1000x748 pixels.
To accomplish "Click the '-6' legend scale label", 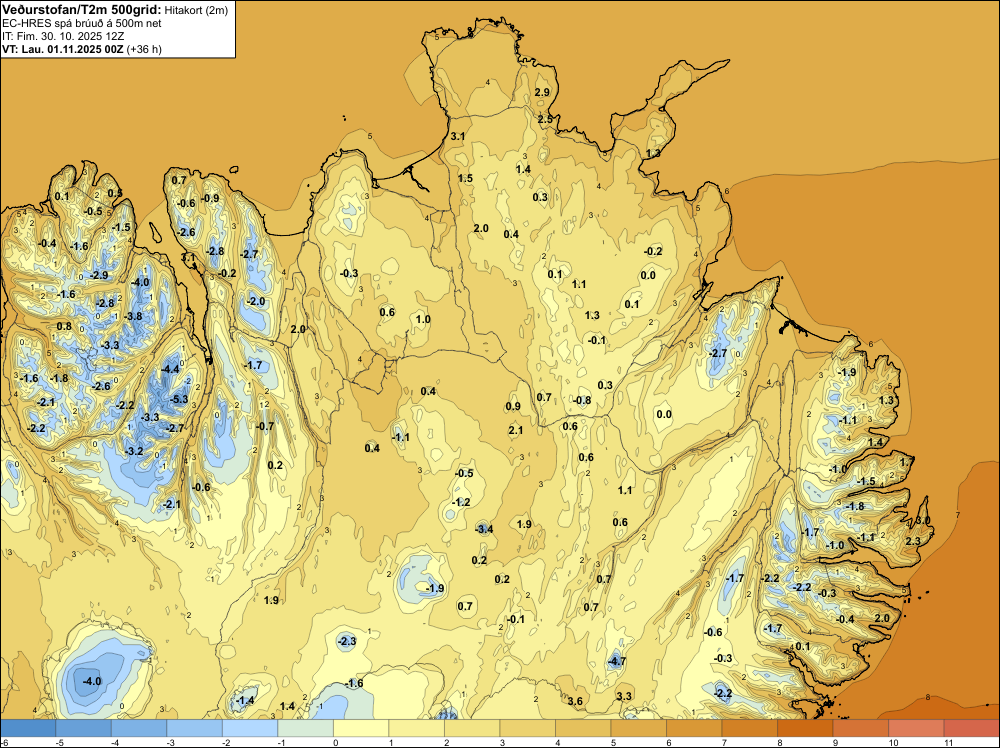I will click(x=5, y=742).
